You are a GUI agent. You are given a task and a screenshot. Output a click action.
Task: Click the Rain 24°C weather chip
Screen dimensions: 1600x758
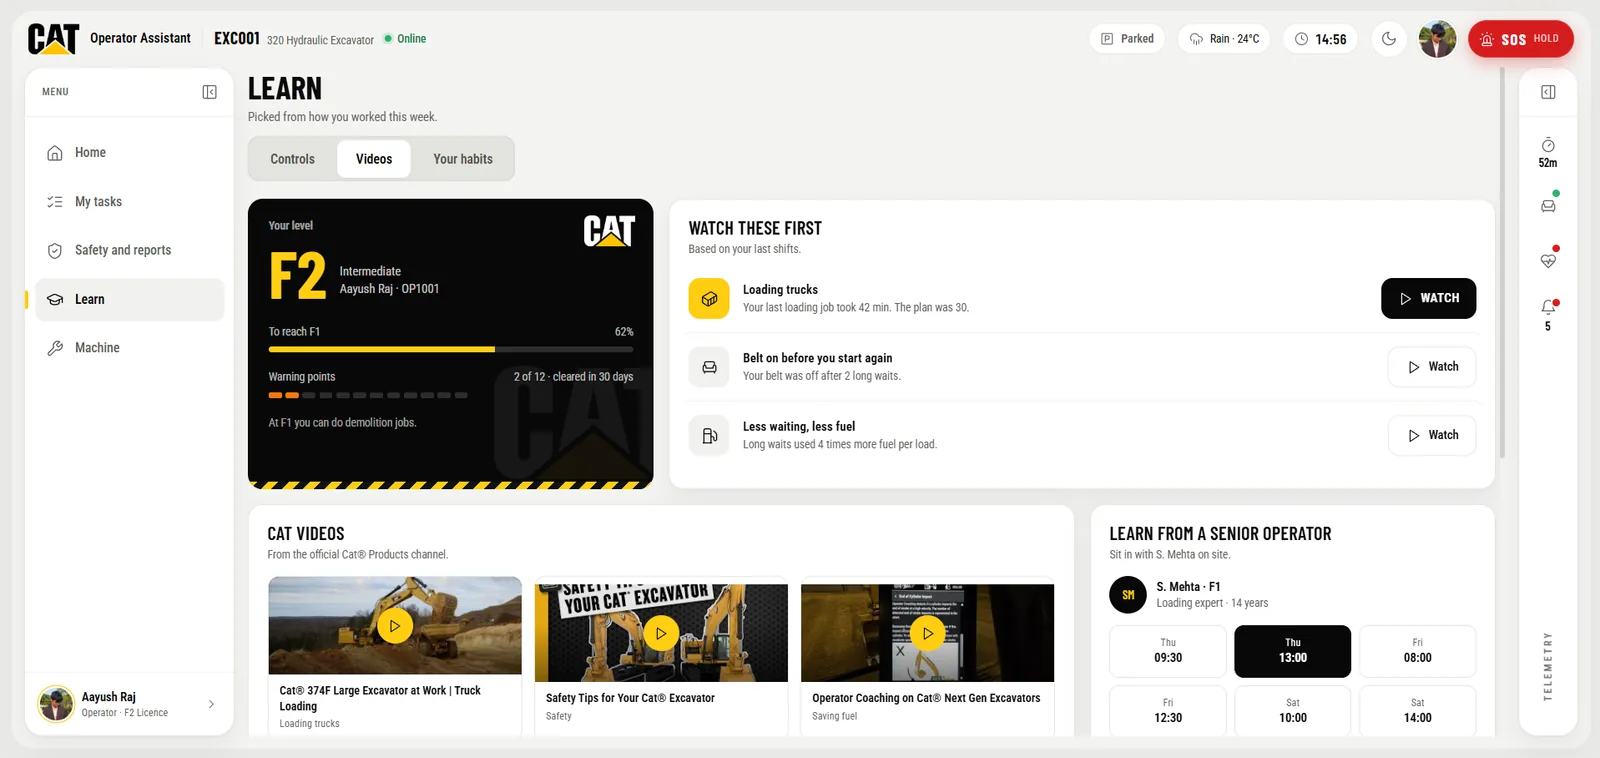1224,39
